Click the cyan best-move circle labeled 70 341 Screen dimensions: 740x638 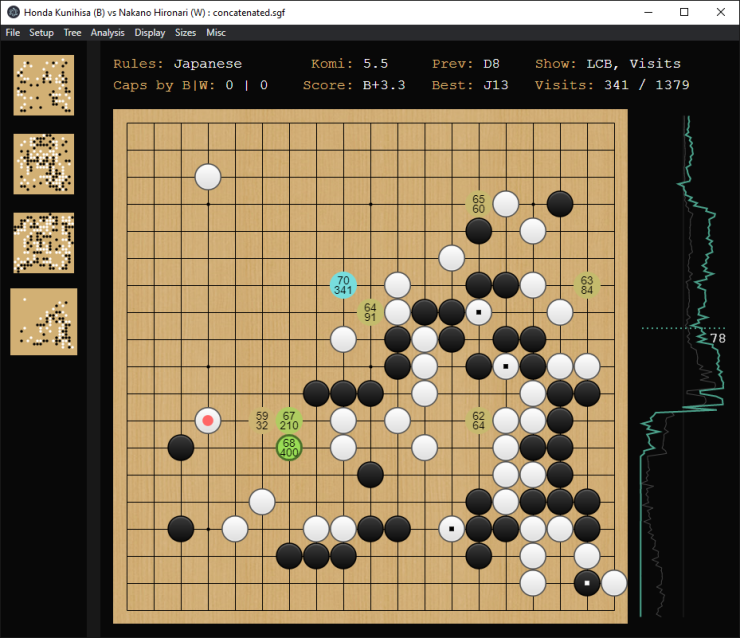pos(343,285)
